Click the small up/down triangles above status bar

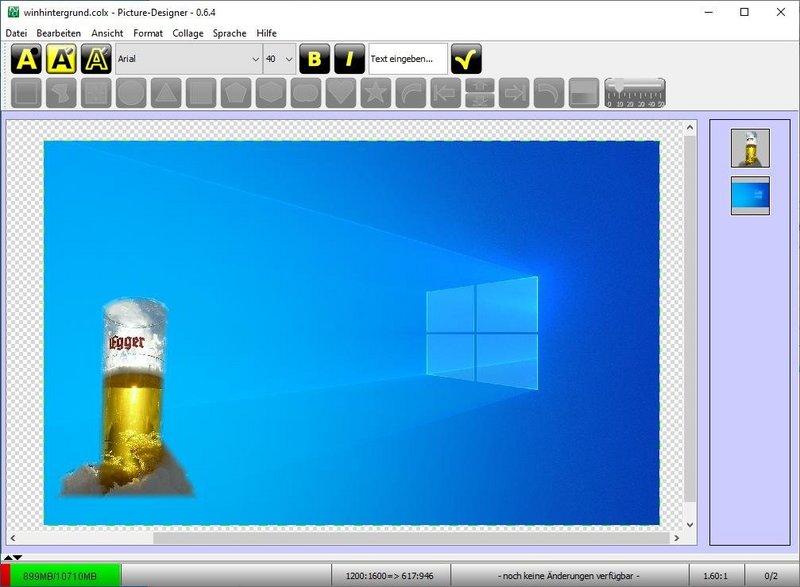coord(13,557)
